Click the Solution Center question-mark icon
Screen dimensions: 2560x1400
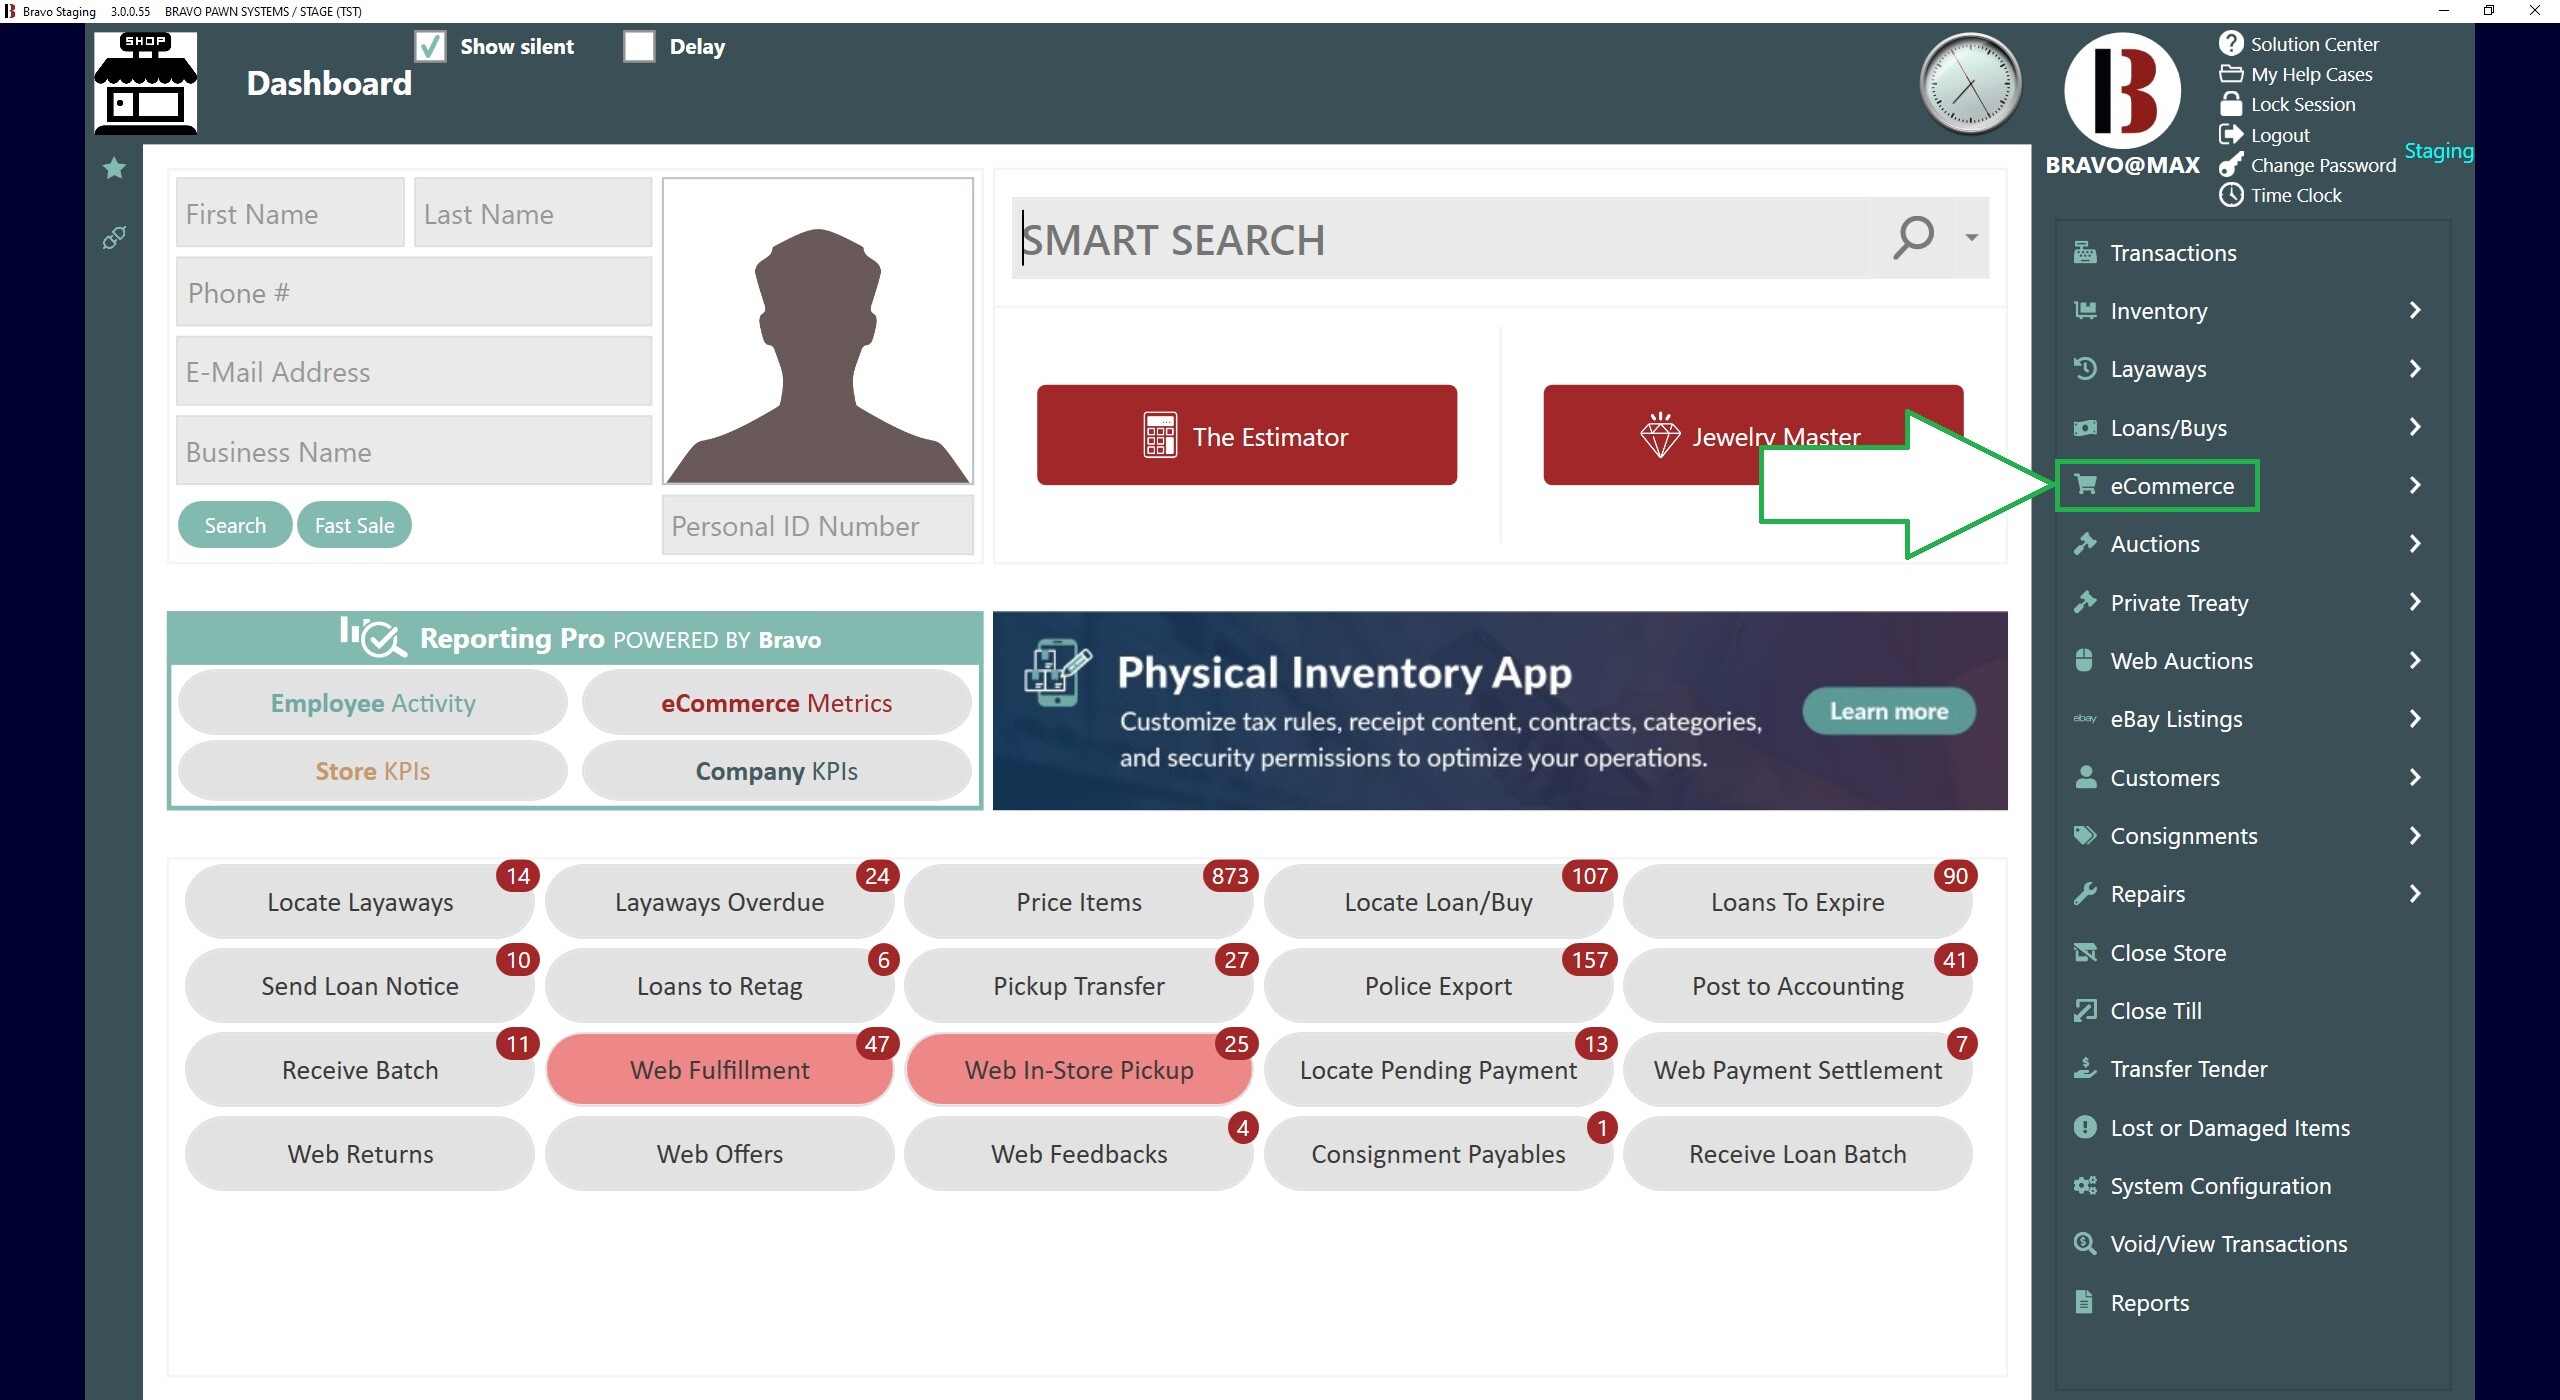point(2231,43)
